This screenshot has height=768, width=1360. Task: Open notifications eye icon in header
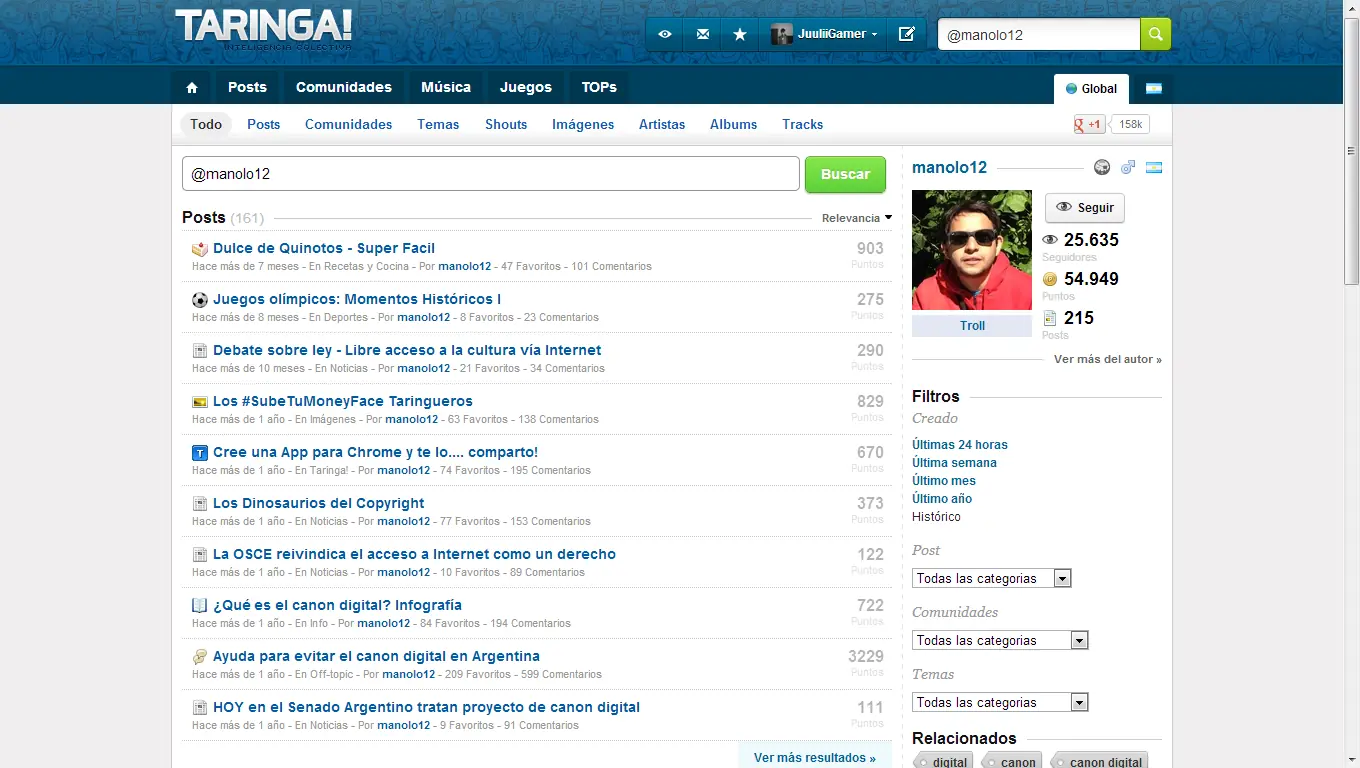pos(665,34)
